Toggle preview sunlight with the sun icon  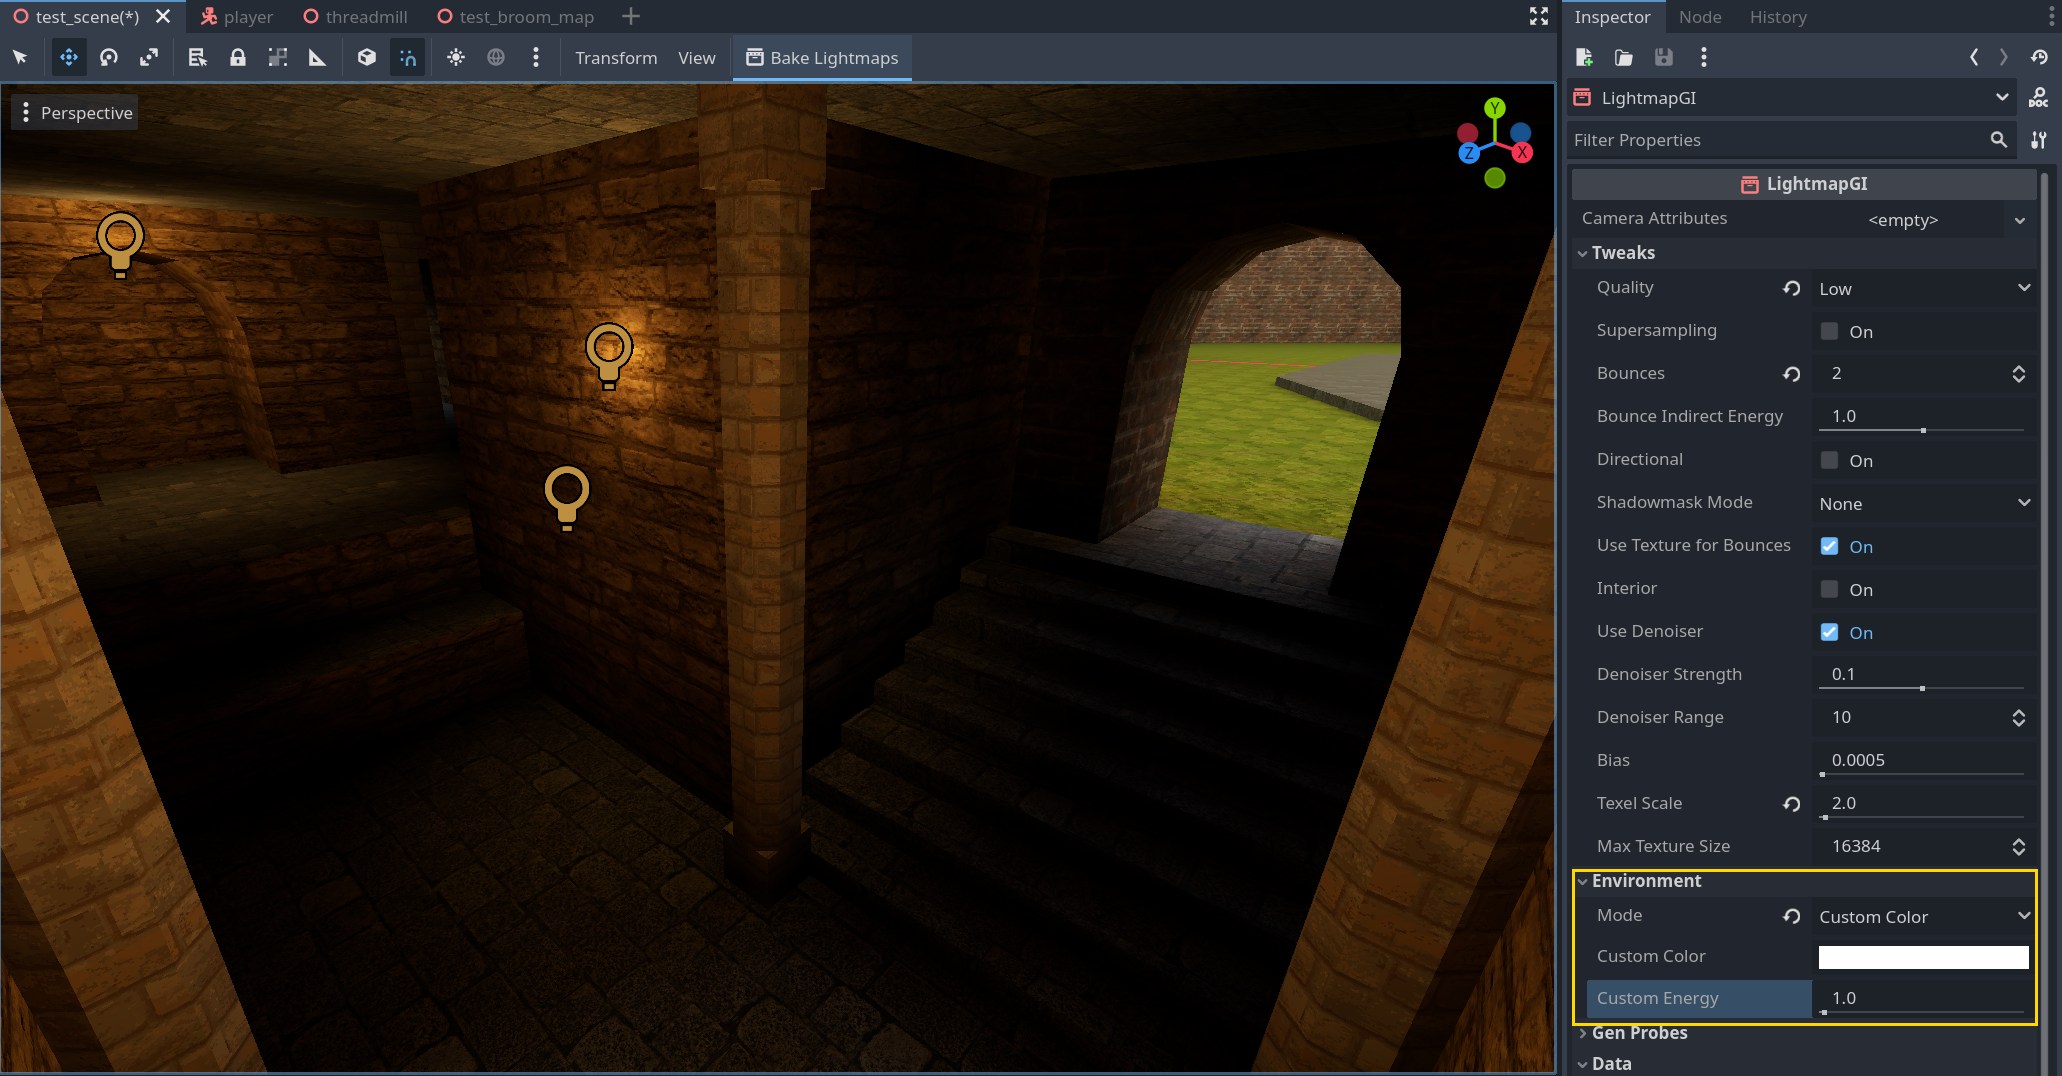456,57
